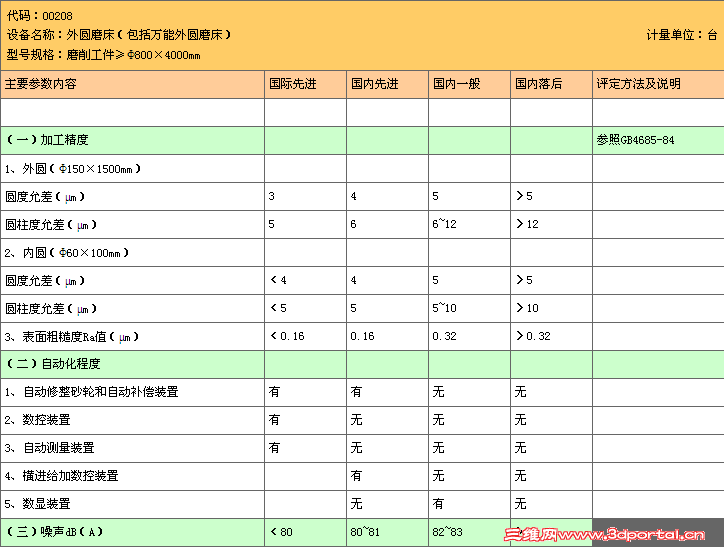This screenshot has width=724, height=548.
Task: Click the 代码：00208 header text
Action: [40, 16]
